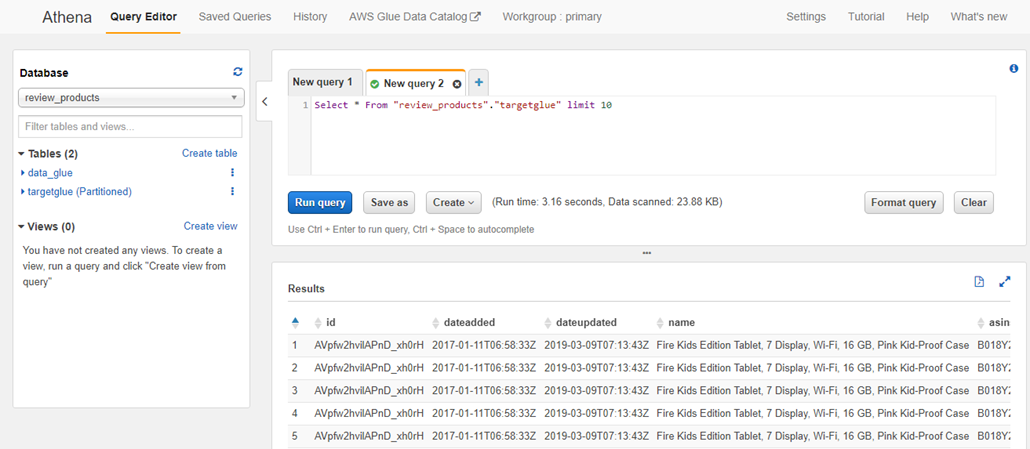Viewport: 1030px width, 449px height.
Task: Click the Format query button
Action: [x=903, y=202]
